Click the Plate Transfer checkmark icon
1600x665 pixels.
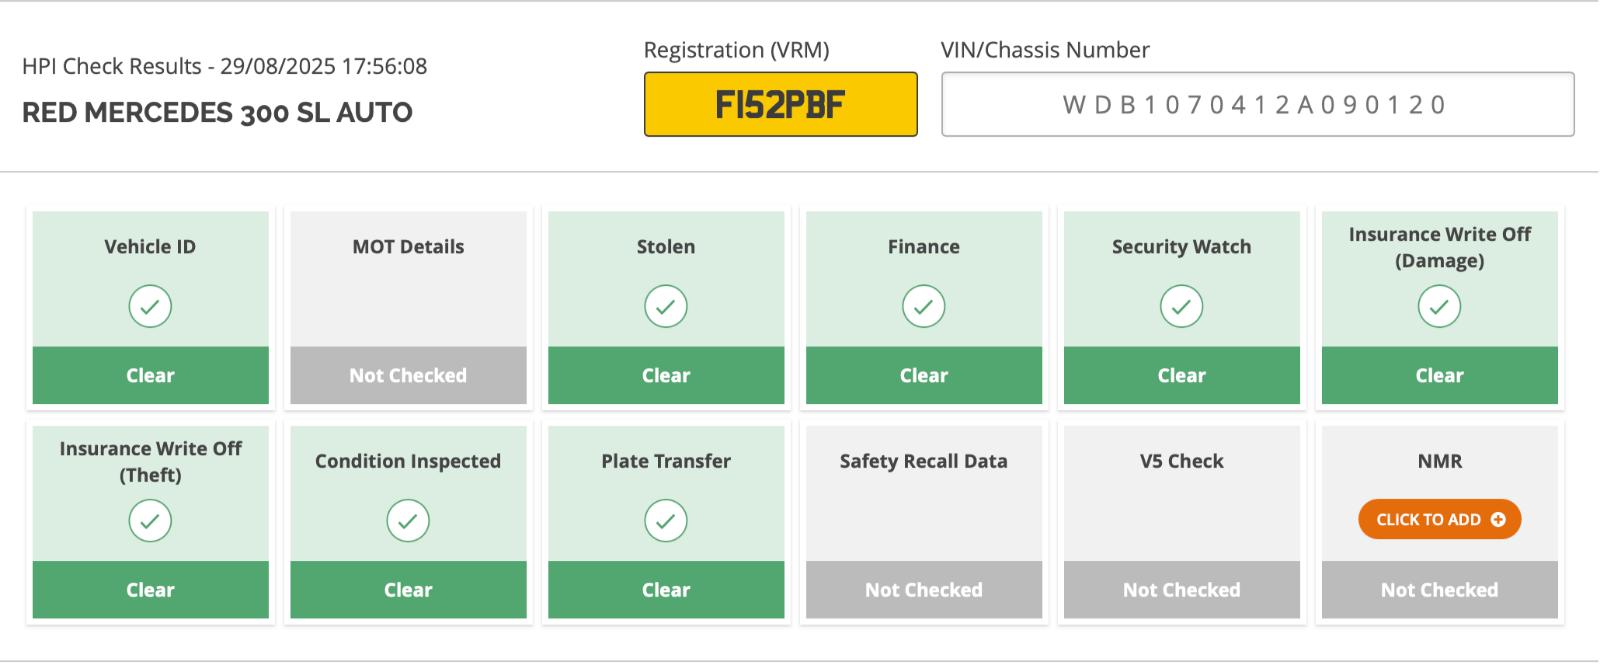[666, 520]
